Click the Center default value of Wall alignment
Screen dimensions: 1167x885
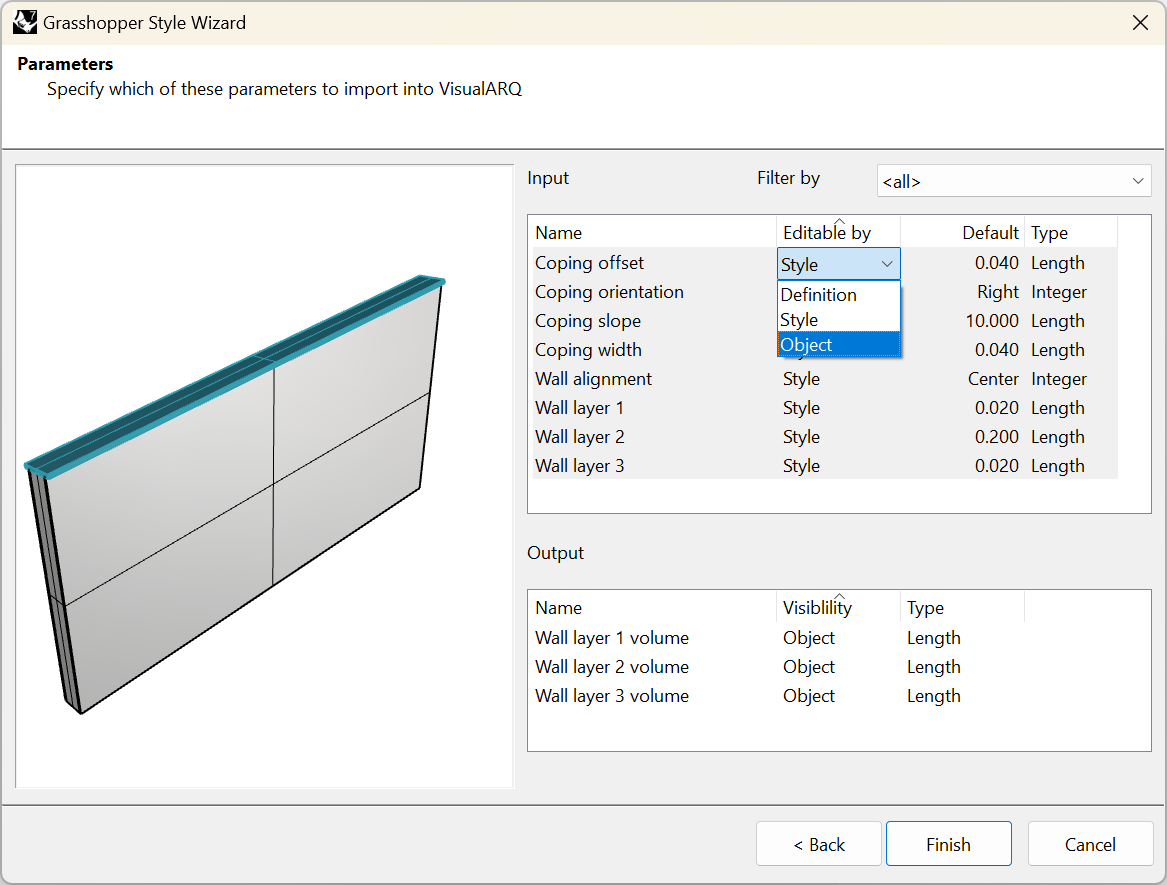(x=993, y=379)
